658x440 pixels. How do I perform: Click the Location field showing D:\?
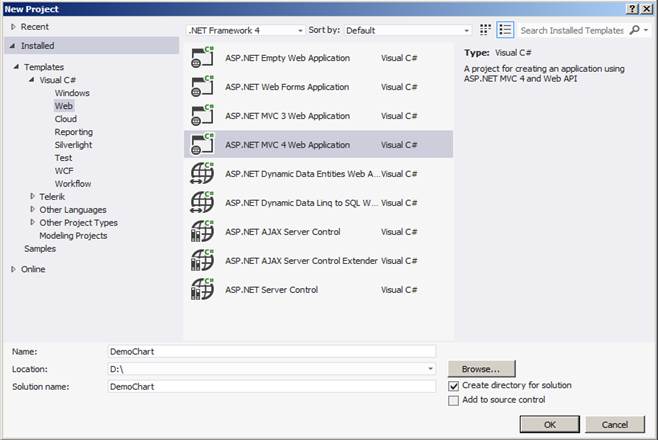[x=272, y=369]
